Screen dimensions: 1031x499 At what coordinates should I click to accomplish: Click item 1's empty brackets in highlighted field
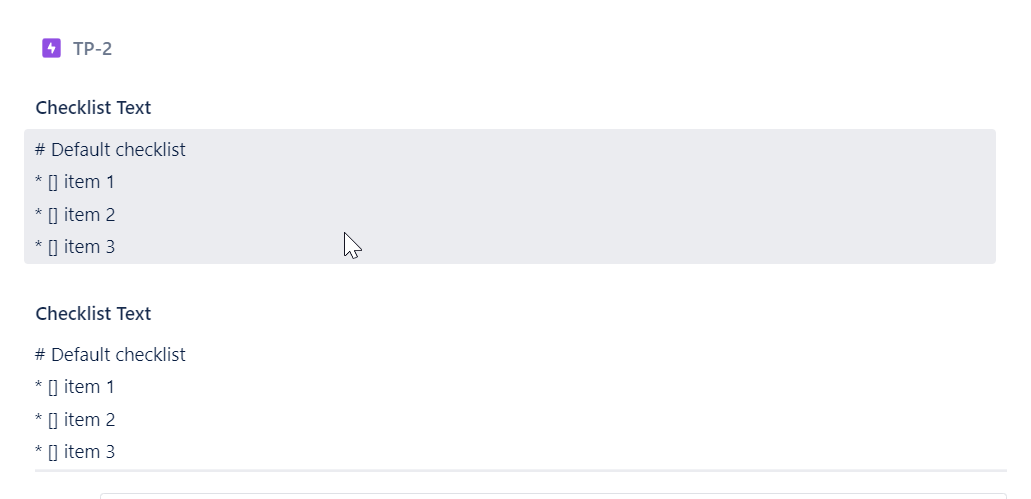coord(53,182)
